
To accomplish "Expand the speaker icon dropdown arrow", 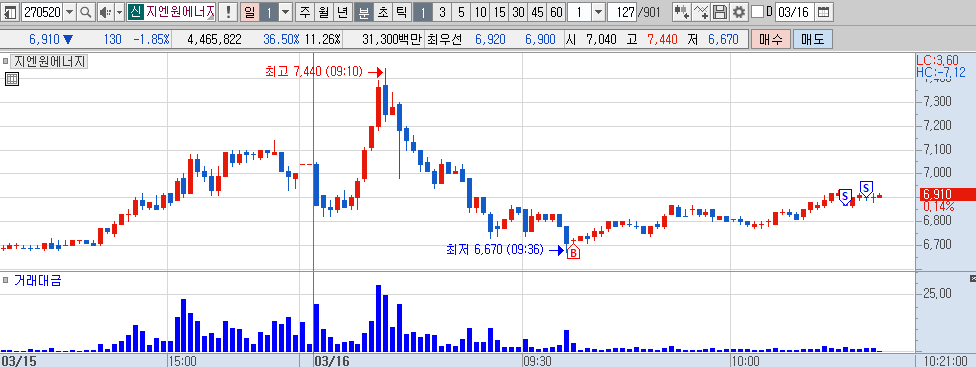I will click(x=119, y=12).
